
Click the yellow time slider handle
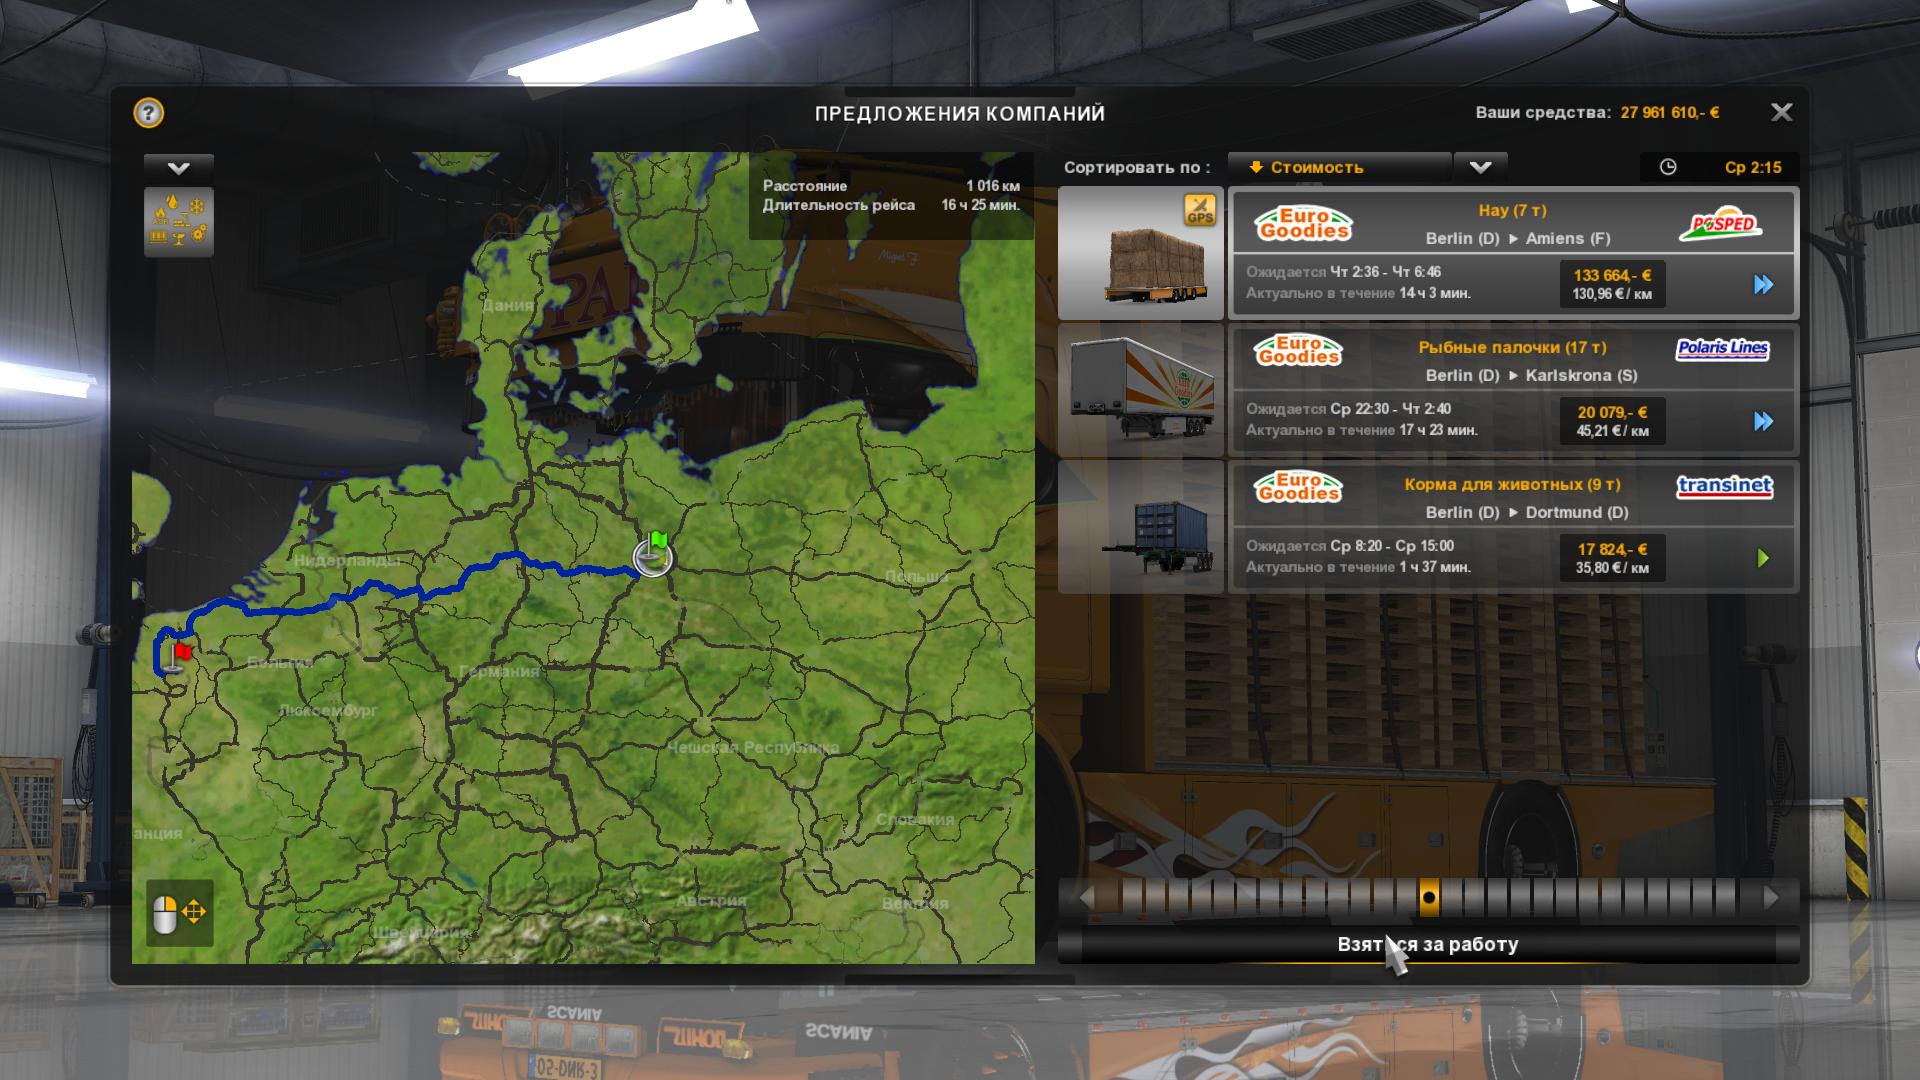click(x=1429, y=897)
